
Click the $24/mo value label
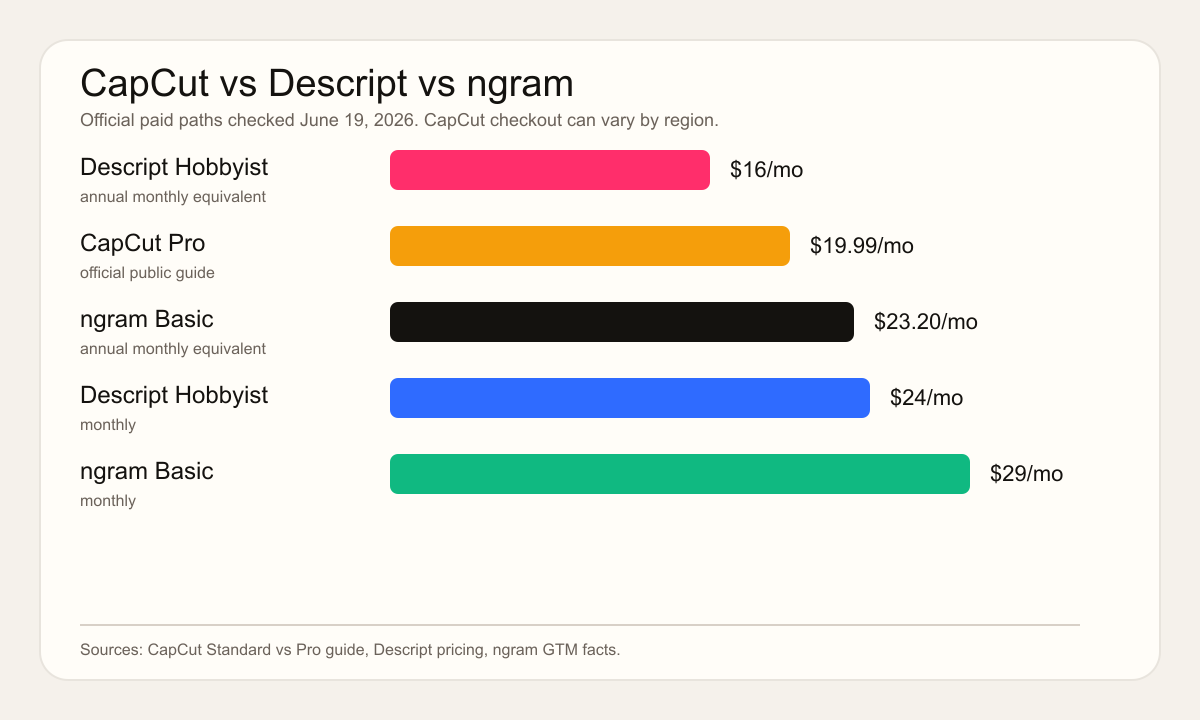pos(927,398)
